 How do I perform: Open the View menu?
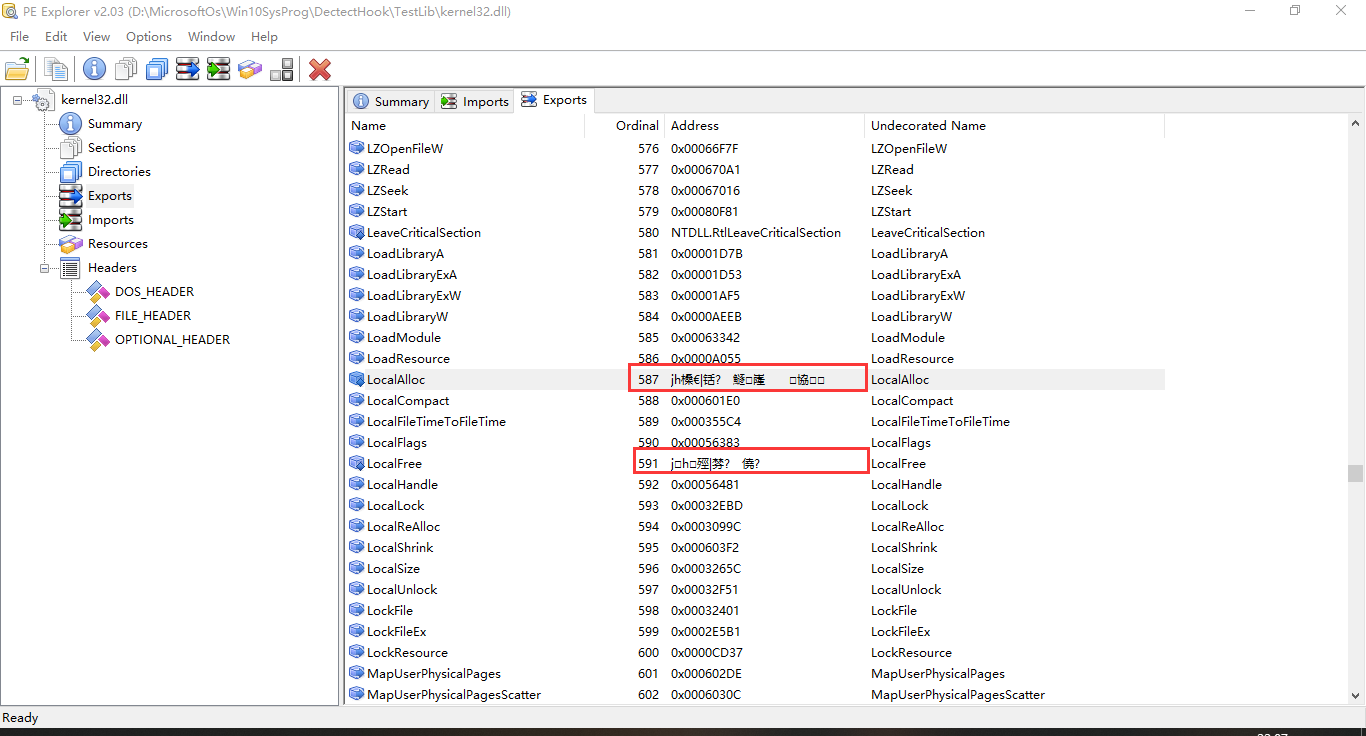tap(96, 36)
